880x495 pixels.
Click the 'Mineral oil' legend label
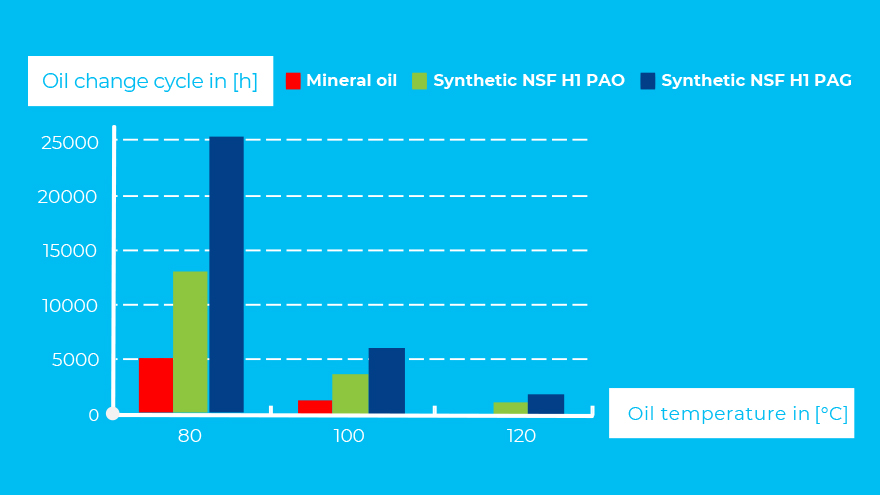(x=351, y=80)
